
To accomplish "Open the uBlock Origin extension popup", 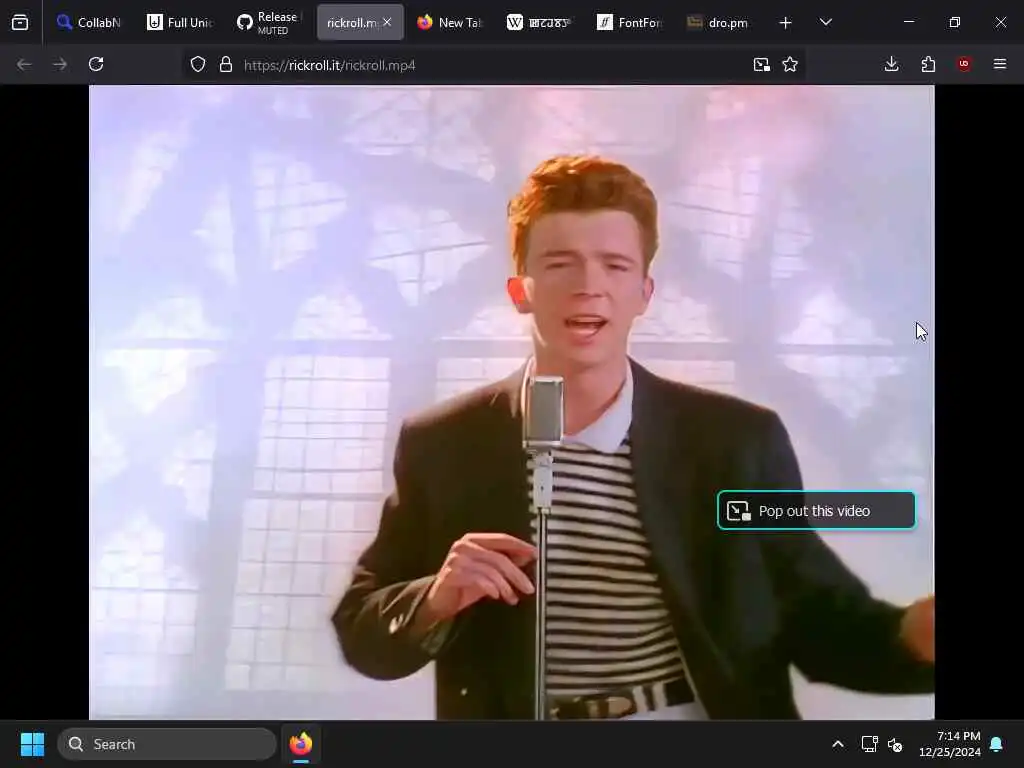I will pos(964,64).
